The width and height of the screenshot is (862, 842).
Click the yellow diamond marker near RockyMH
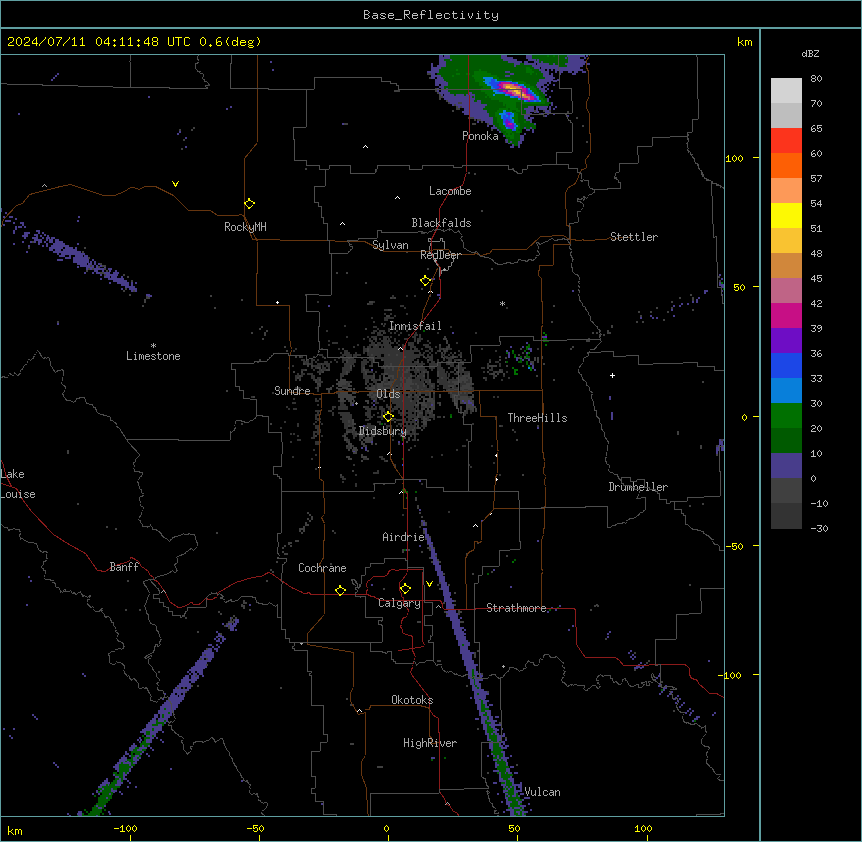tap(250, 204)
